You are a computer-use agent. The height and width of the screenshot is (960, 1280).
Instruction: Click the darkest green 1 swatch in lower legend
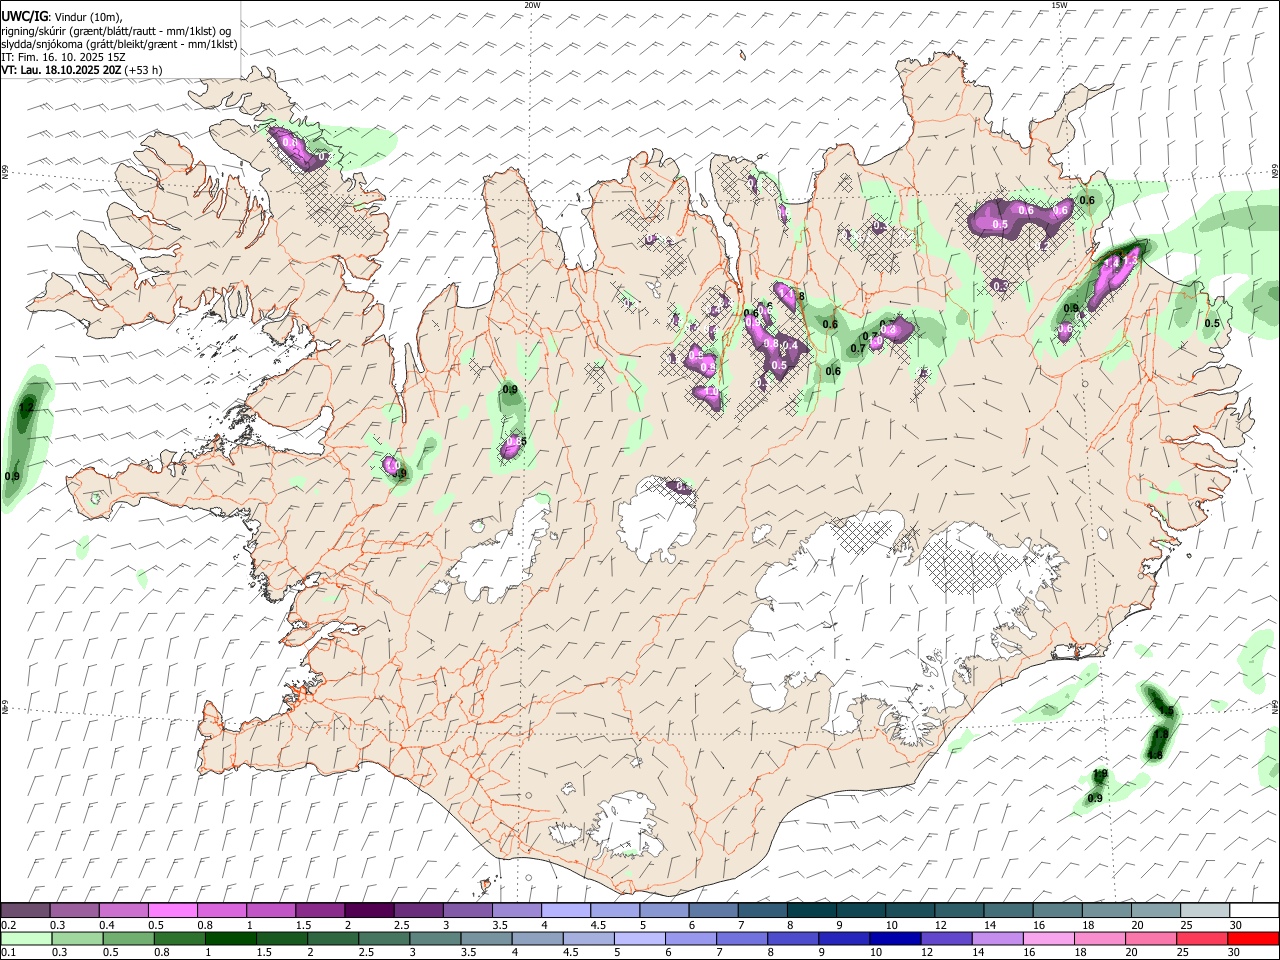tap(230, 939)
